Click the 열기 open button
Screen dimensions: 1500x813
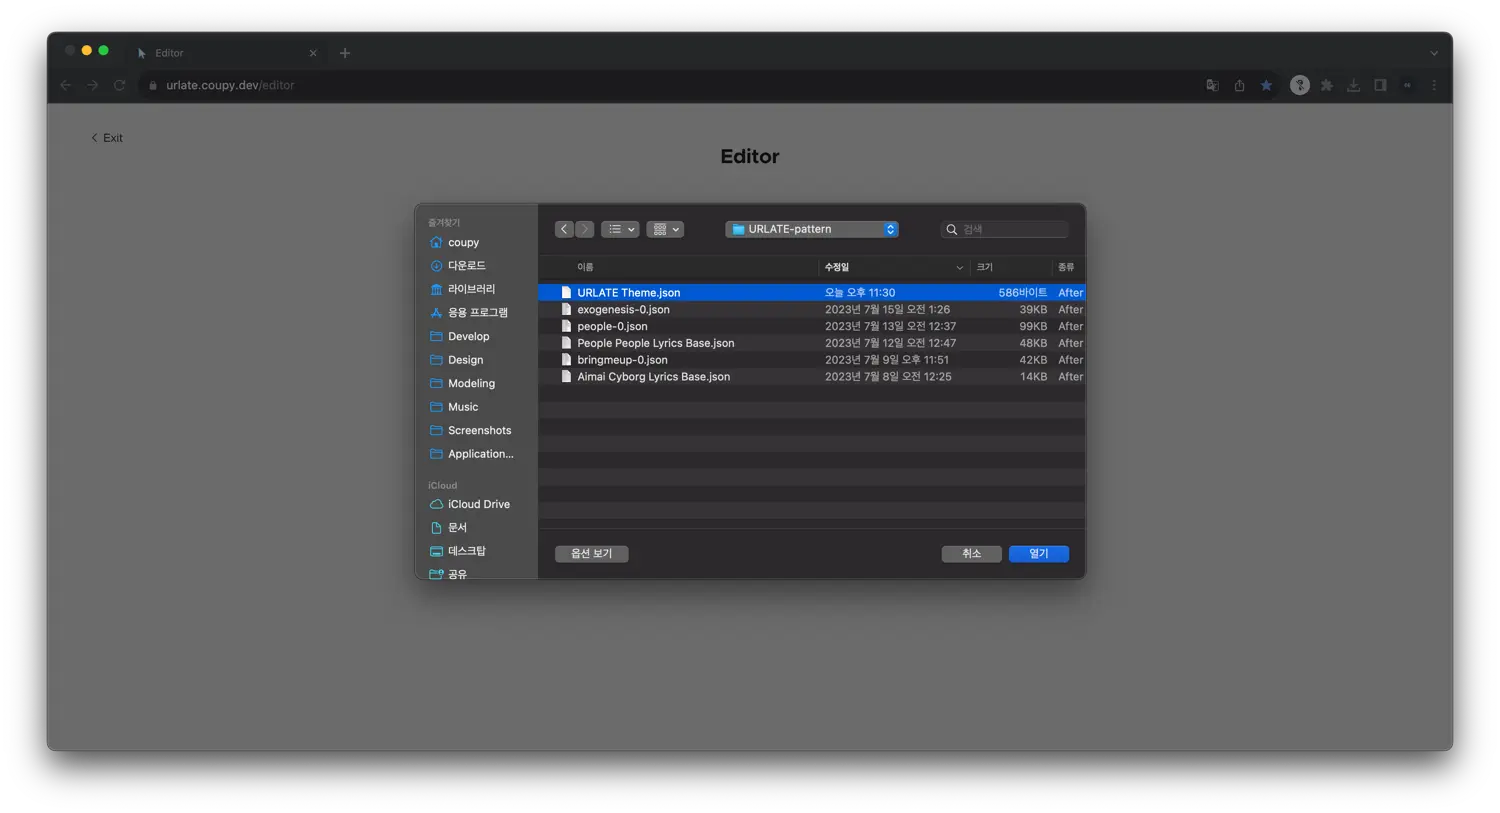point(1039,554)
